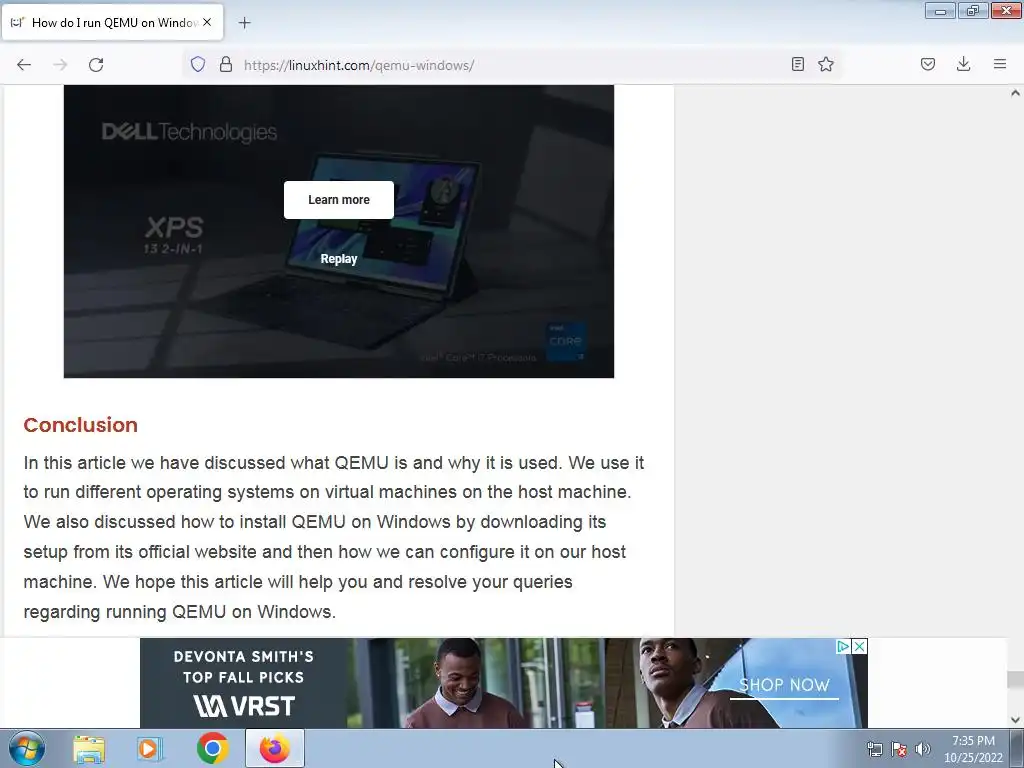Click the vertical scrollbar thumb

click(x=1016, y=679)
